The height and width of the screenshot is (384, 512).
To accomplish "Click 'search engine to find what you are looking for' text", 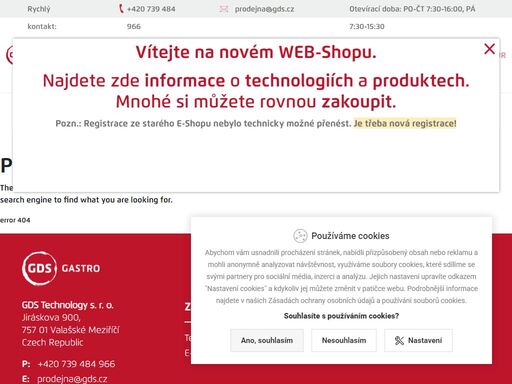I will [x=86, y=200].
